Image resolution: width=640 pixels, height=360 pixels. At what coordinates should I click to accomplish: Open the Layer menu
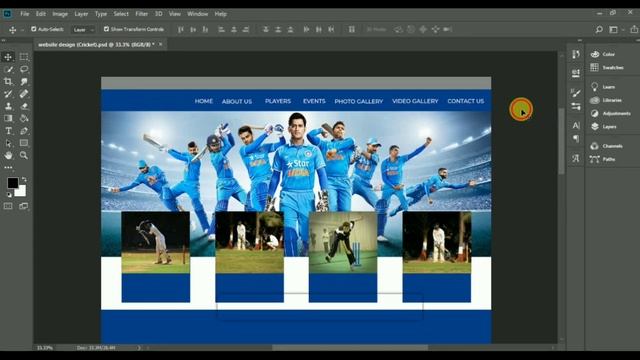point(81,14)
